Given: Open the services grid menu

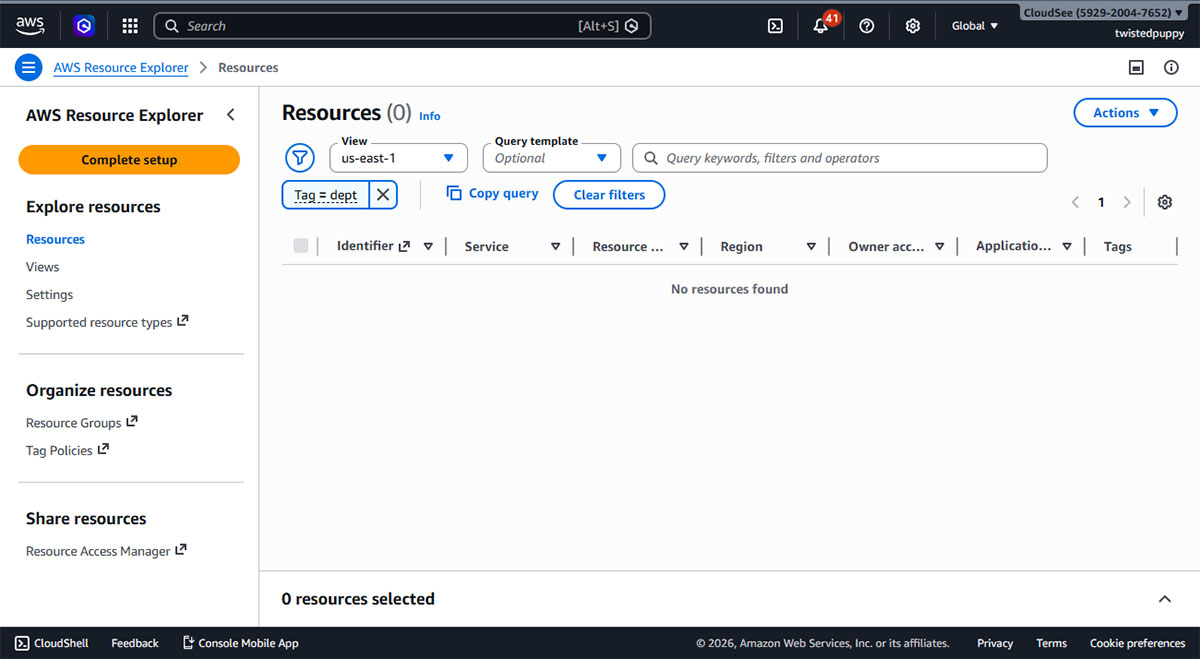Looking at the screenshot, I should (x=130, y=26).
